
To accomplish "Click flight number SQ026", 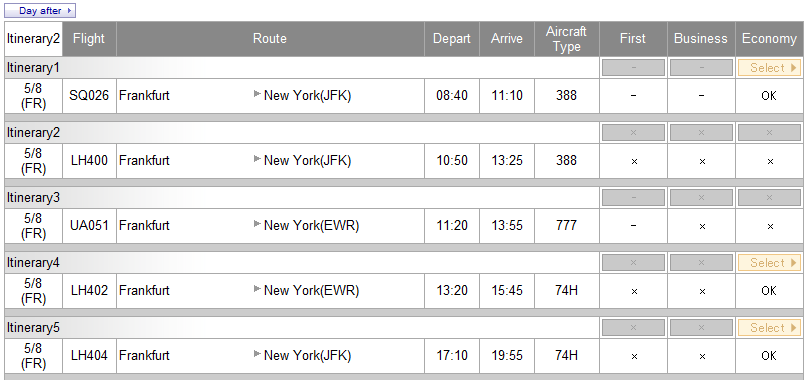I will point(89,95).
